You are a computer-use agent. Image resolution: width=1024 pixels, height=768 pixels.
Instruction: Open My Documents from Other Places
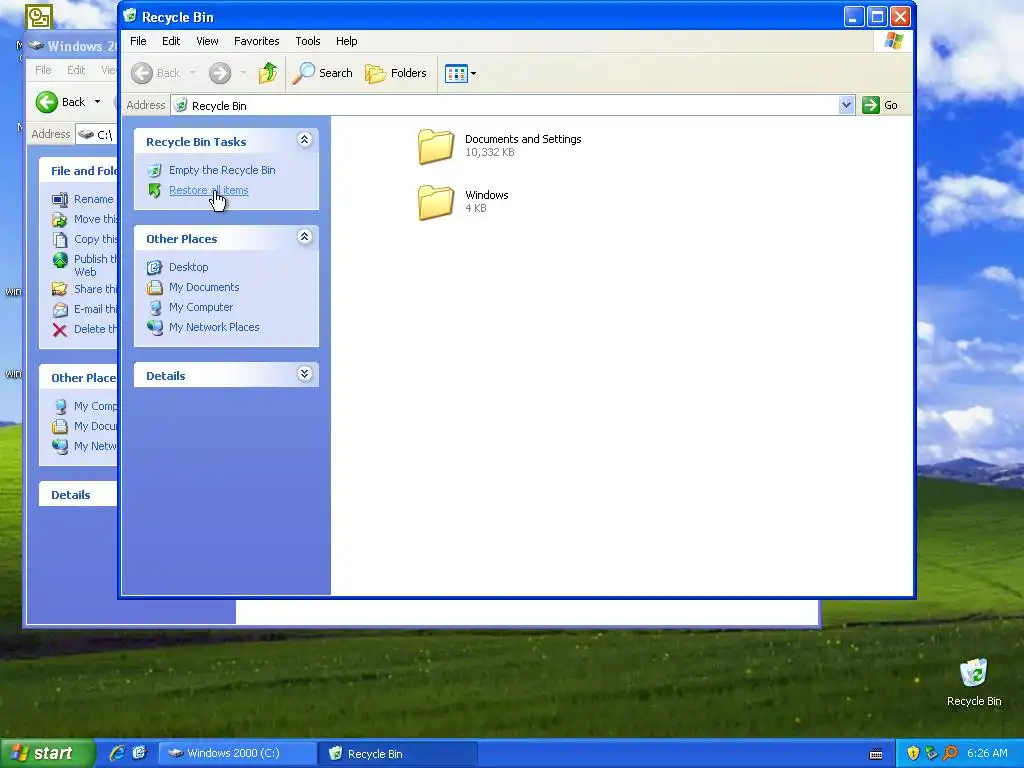[204, 287]
